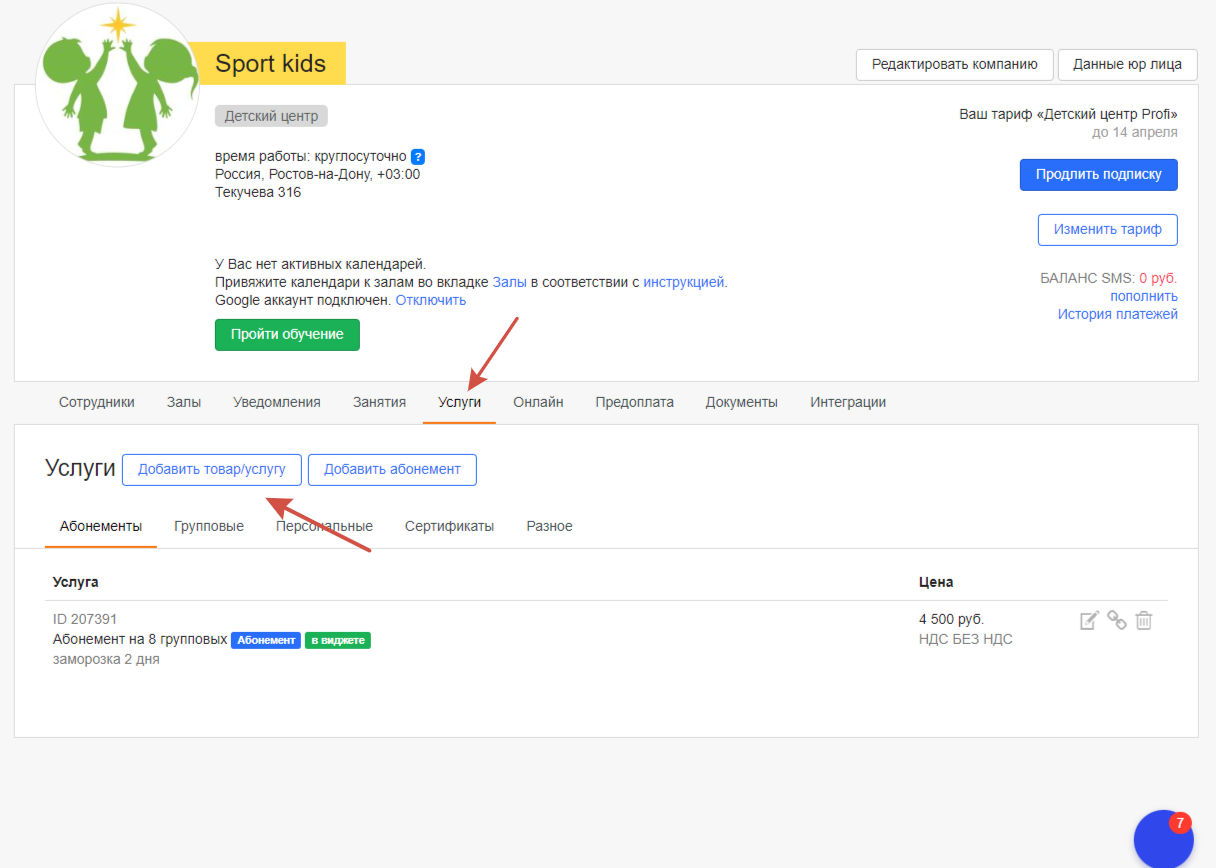This screenshot has width=1216, height=868.
Task: Click the Изменить тариф button
Action: [1107, 229]
